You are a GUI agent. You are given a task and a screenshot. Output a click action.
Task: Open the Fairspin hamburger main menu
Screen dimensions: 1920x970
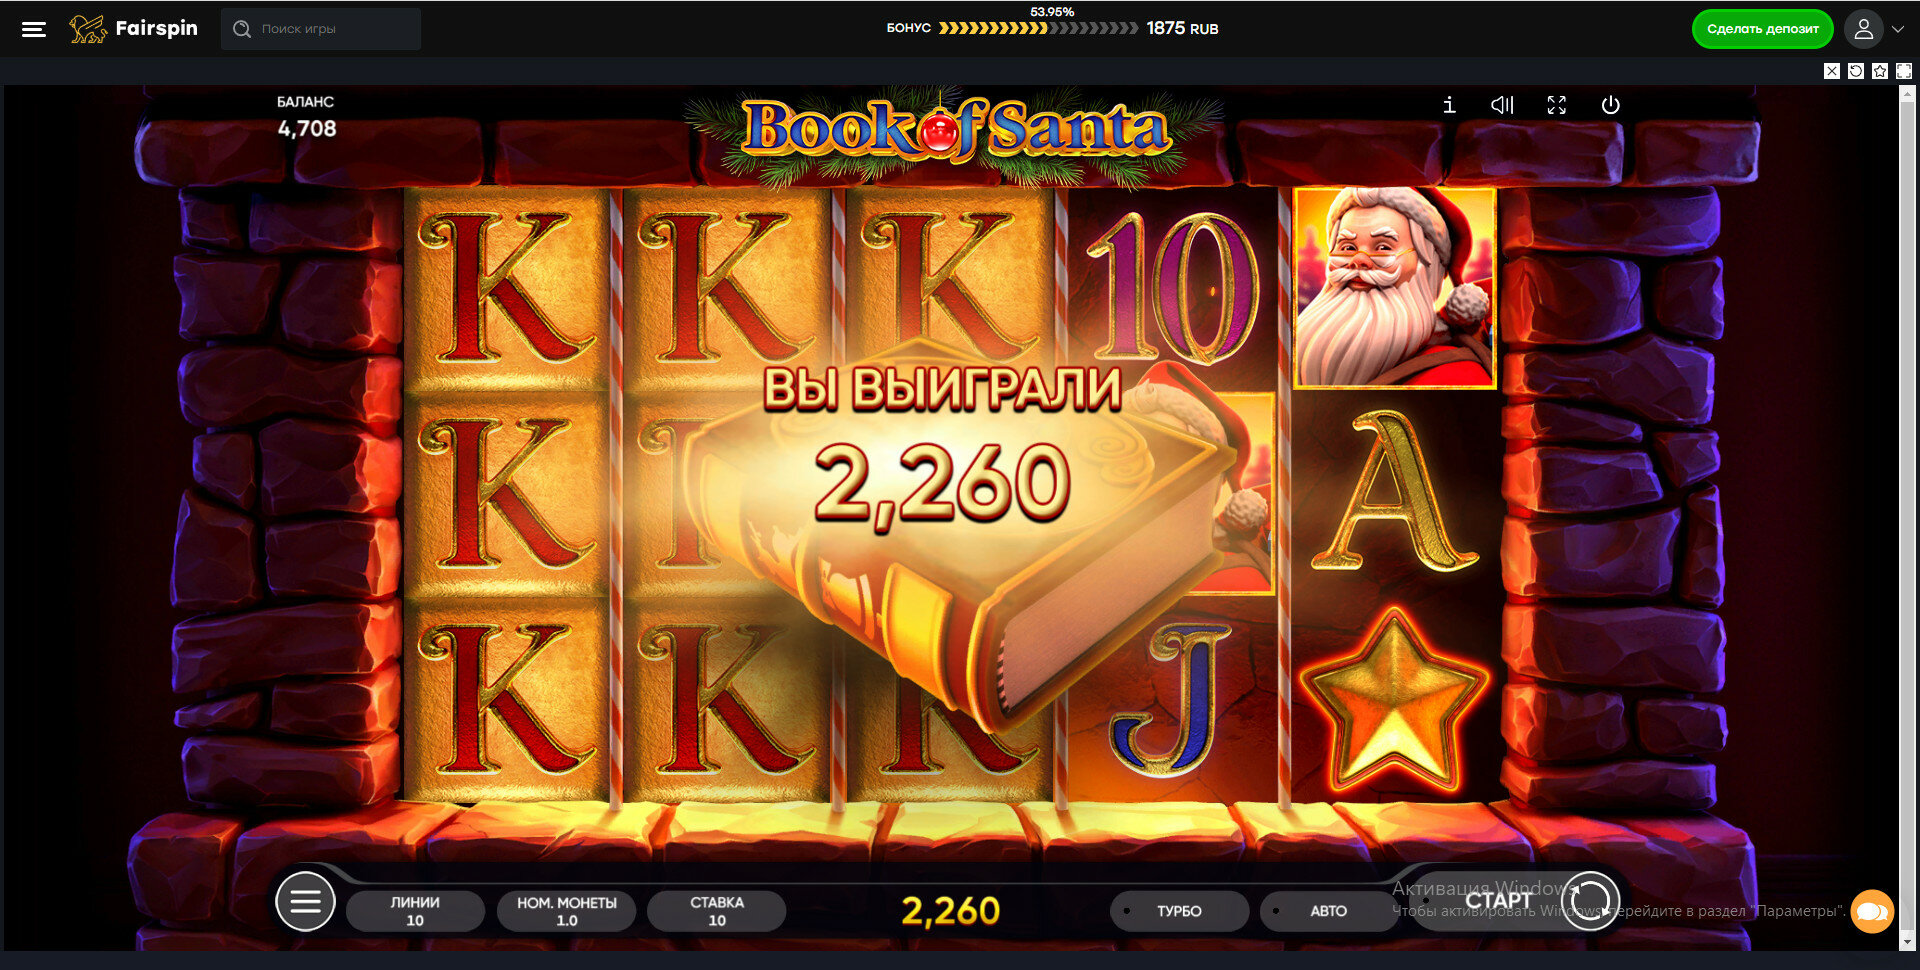(34, 29)
